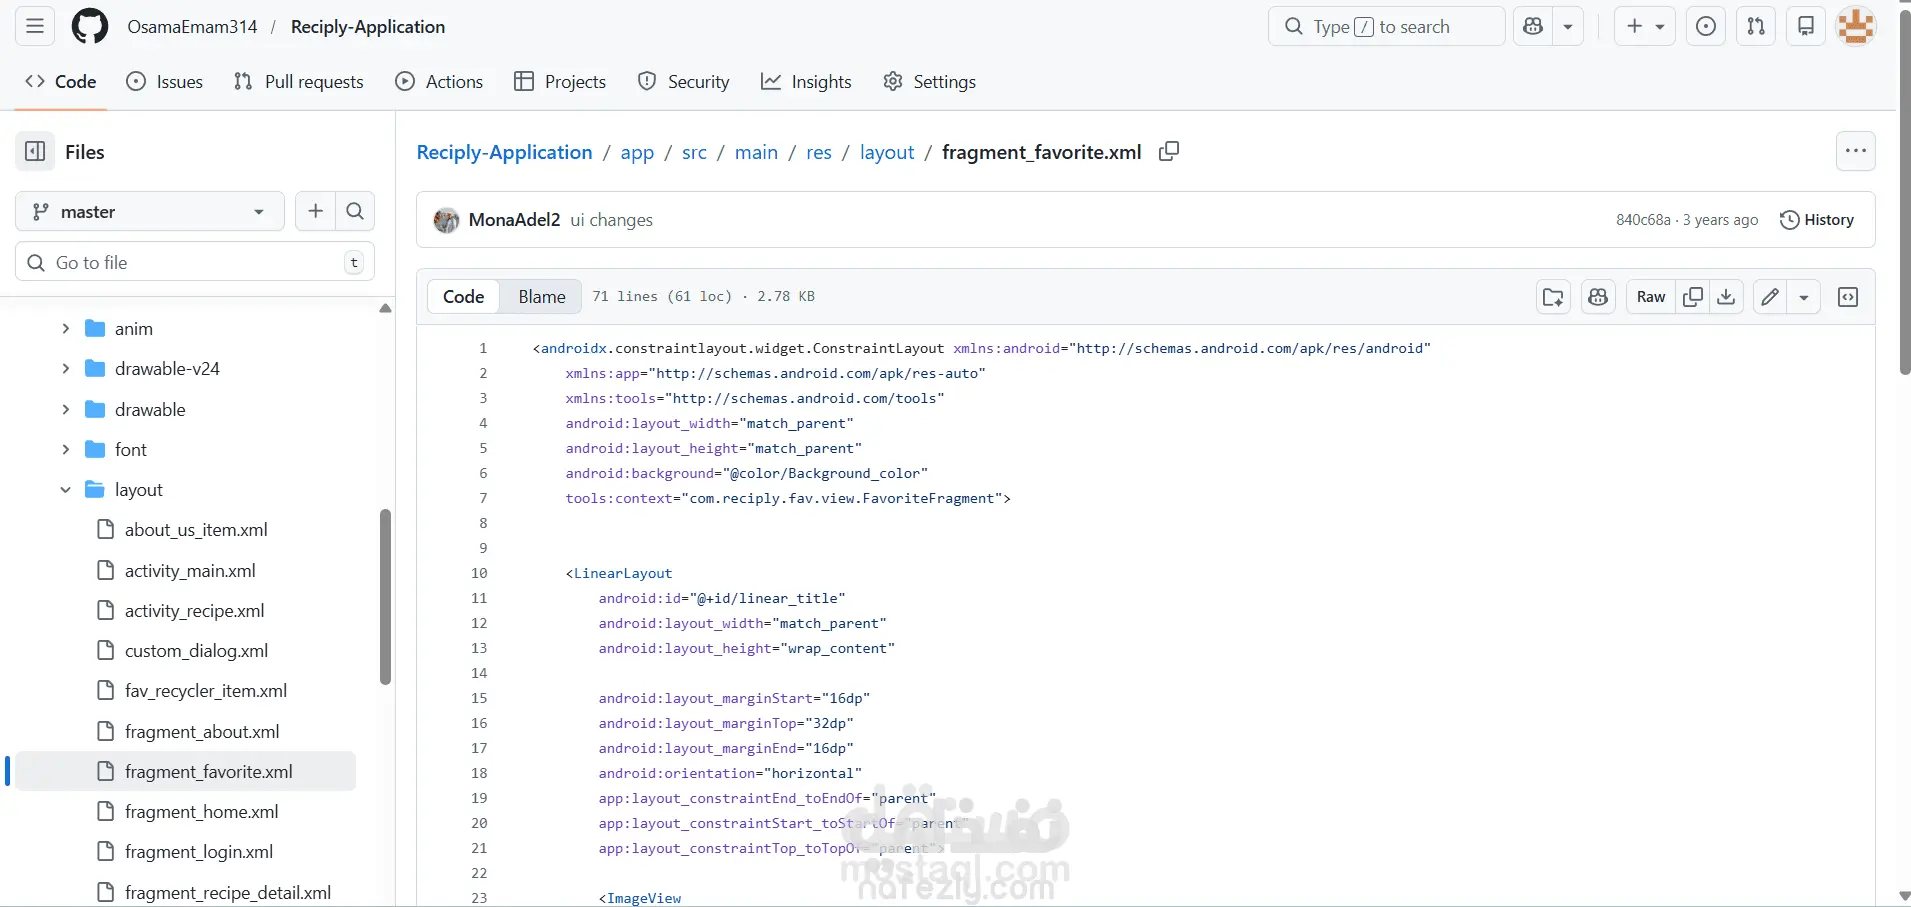Open file in github.dev folder icon
The height and width of the screenshot is (907, 1911).
1553,297
